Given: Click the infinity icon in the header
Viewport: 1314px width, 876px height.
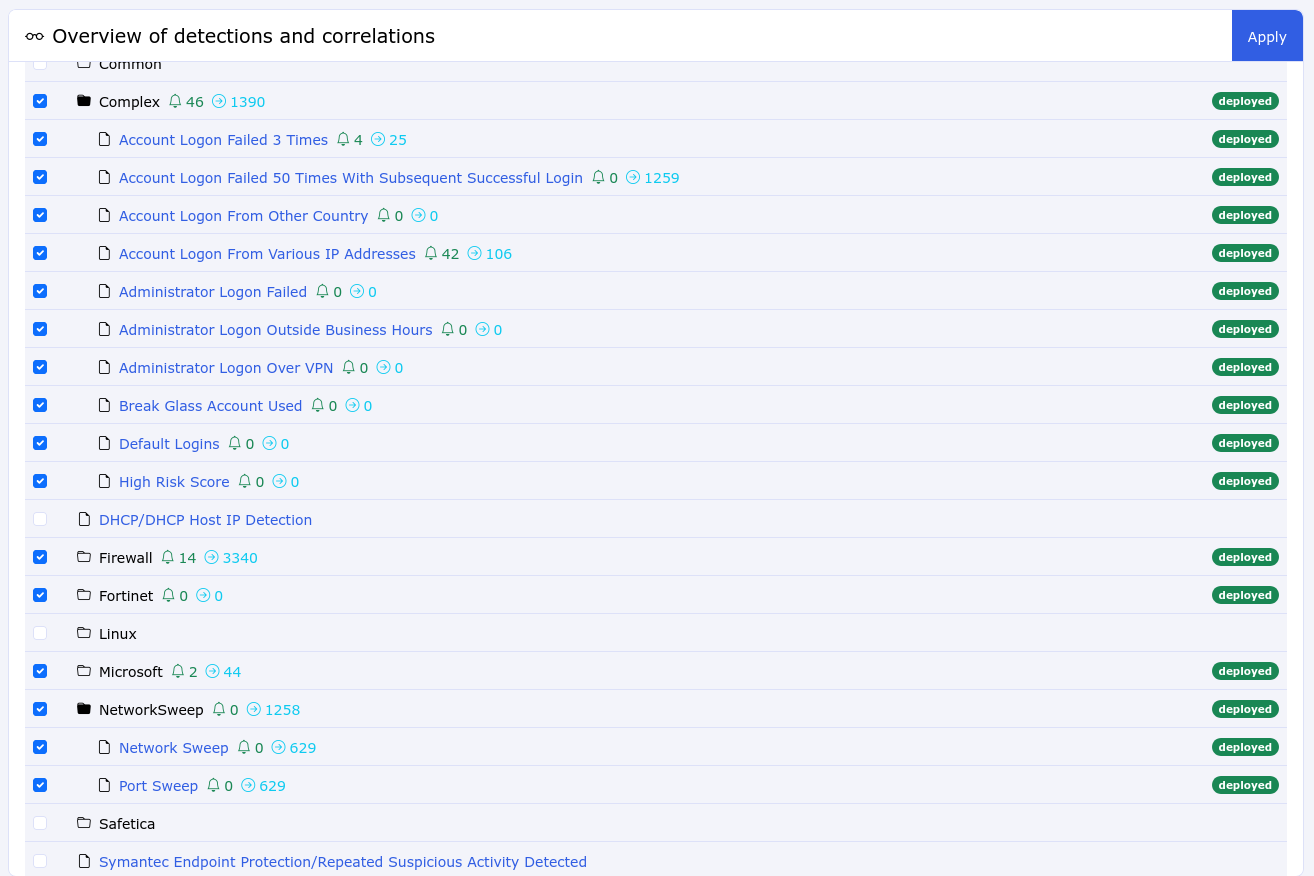Looking at the screenshot, I should point(34,36).
